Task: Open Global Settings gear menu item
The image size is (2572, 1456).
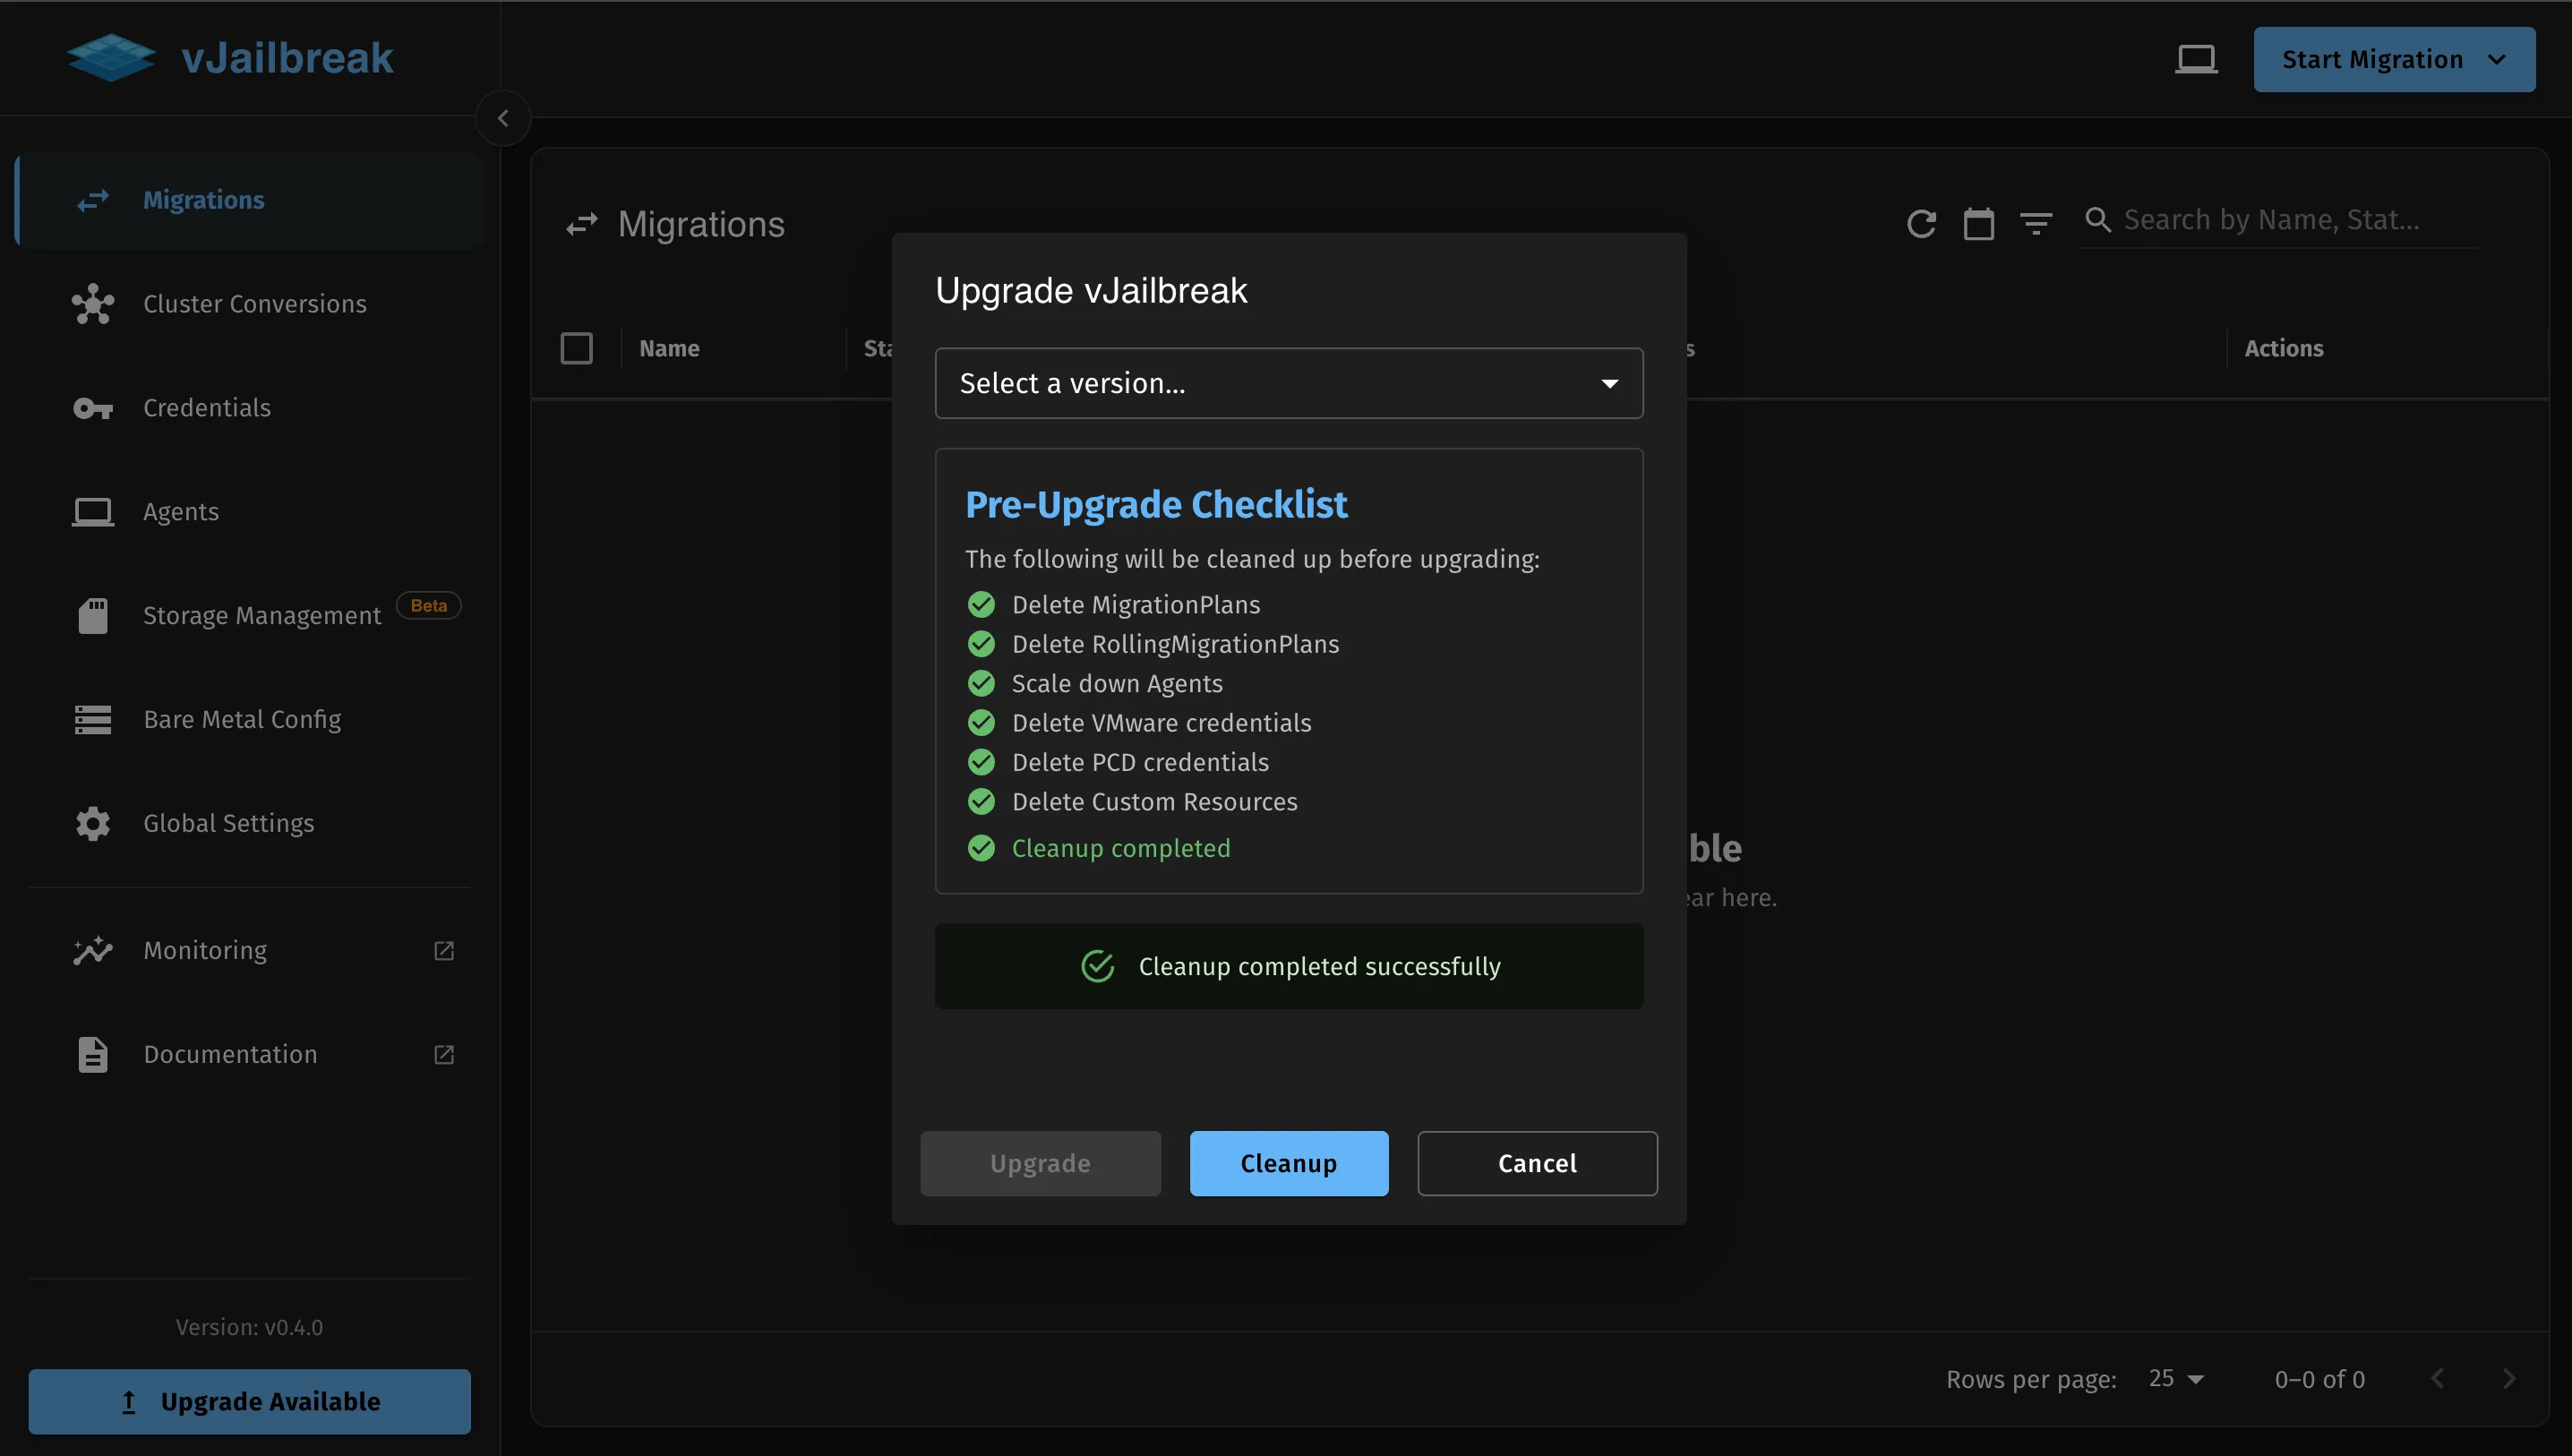Action: point(228,823)
